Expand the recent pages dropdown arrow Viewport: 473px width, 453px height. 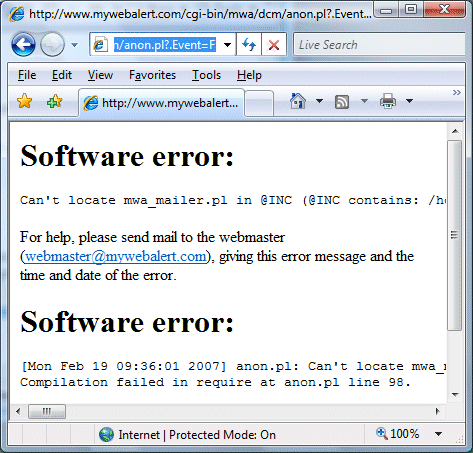click(74, 45)
